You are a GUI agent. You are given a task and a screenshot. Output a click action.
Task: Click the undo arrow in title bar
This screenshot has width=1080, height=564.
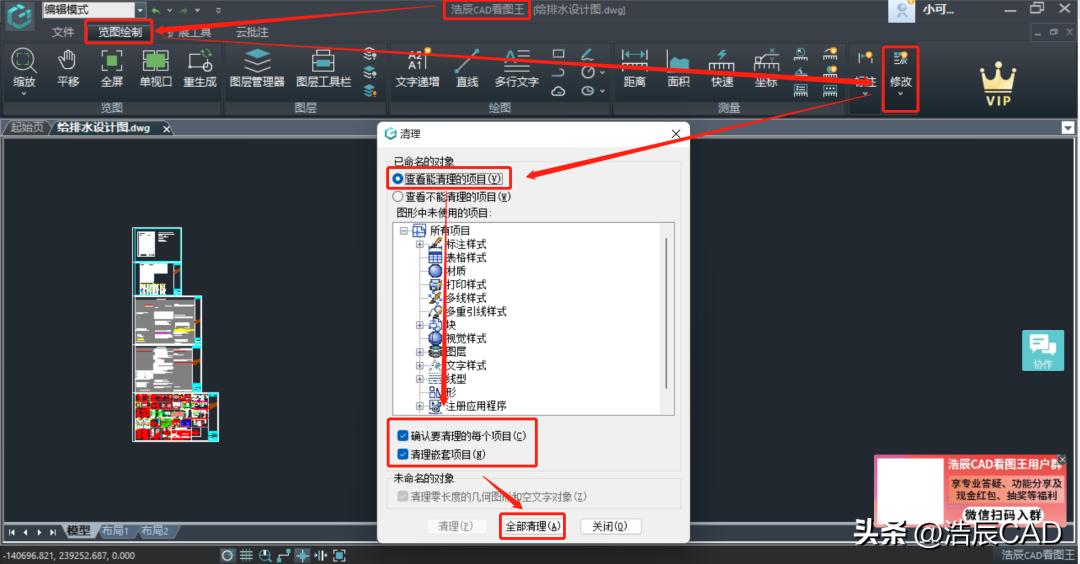click(156, 10)
